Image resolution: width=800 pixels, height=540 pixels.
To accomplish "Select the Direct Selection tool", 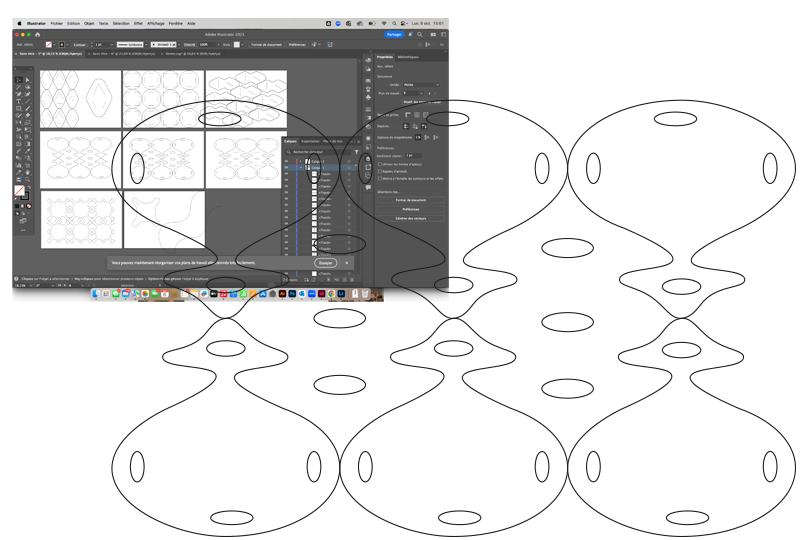I will tap(27, 79).
